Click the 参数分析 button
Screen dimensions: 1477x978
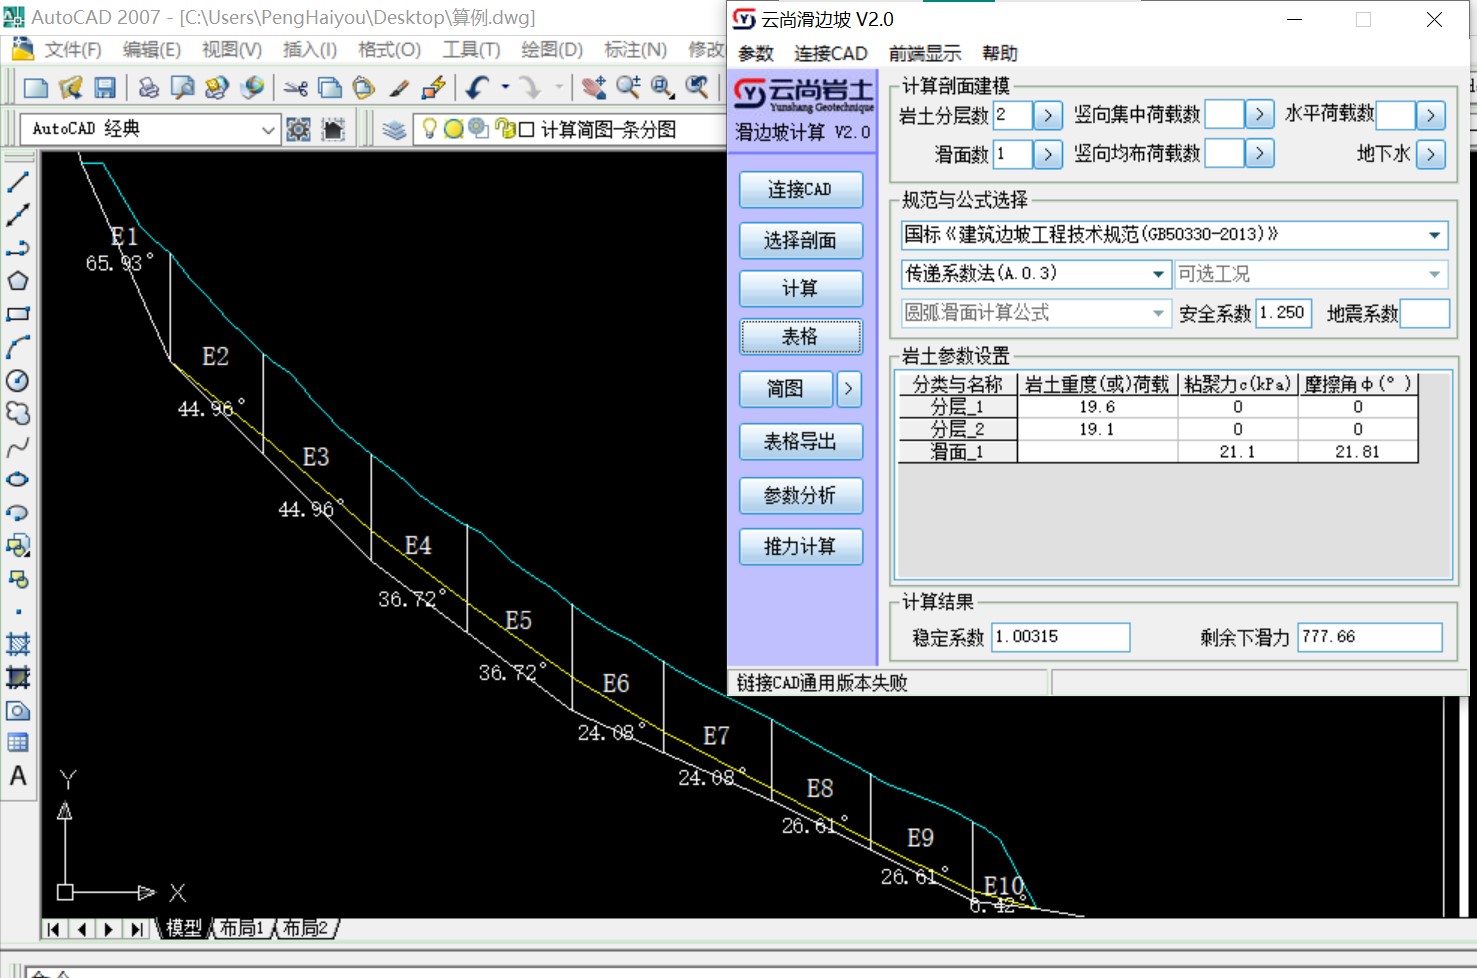[800, 495]
